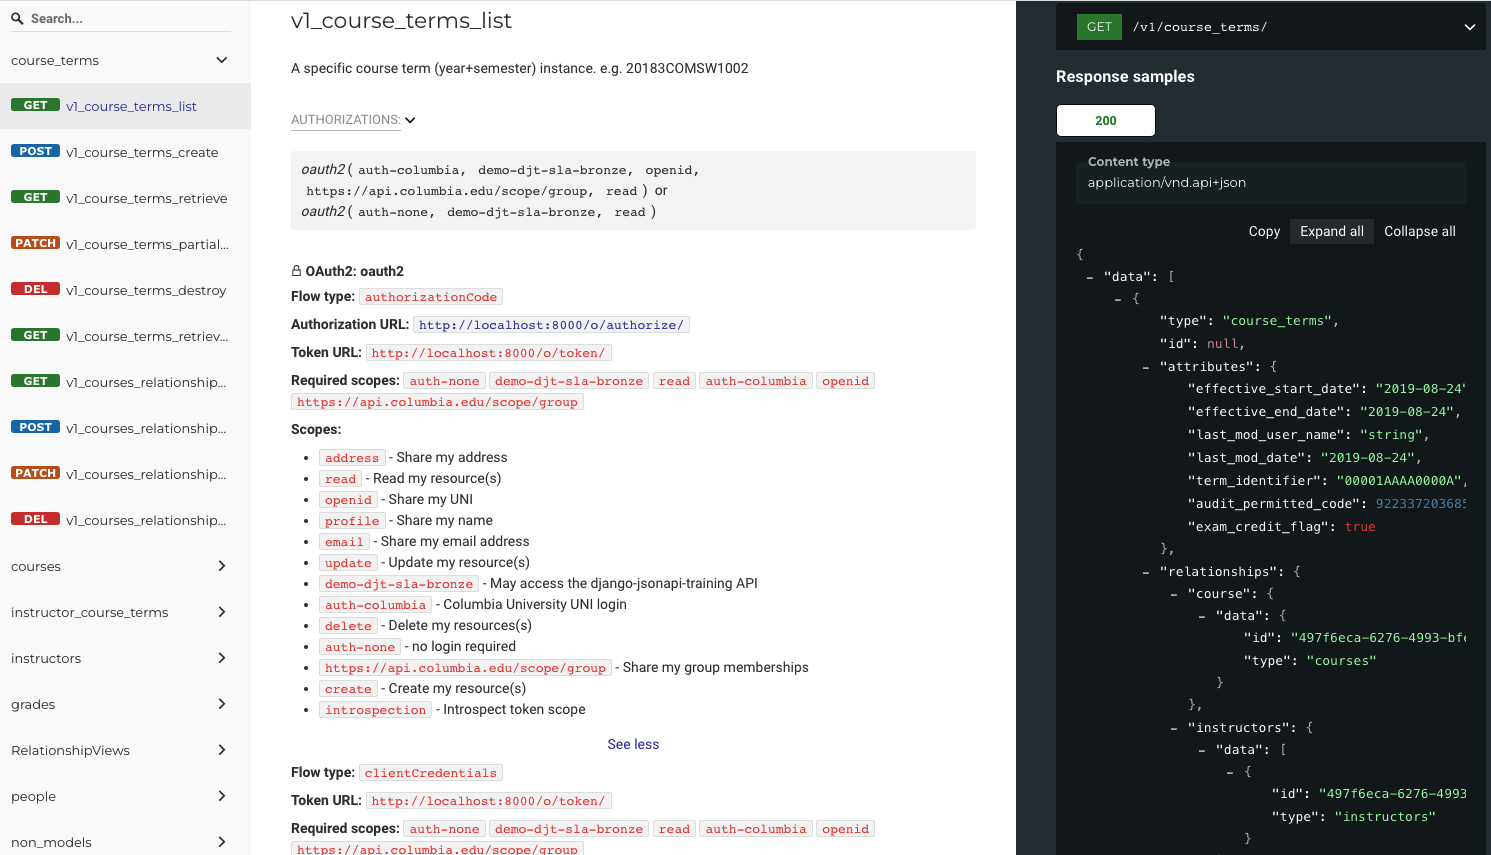Open POST v1_courses_relationship item
Image resolution: width=1491 pixels, height=855 pixels.
pos(125,428)
